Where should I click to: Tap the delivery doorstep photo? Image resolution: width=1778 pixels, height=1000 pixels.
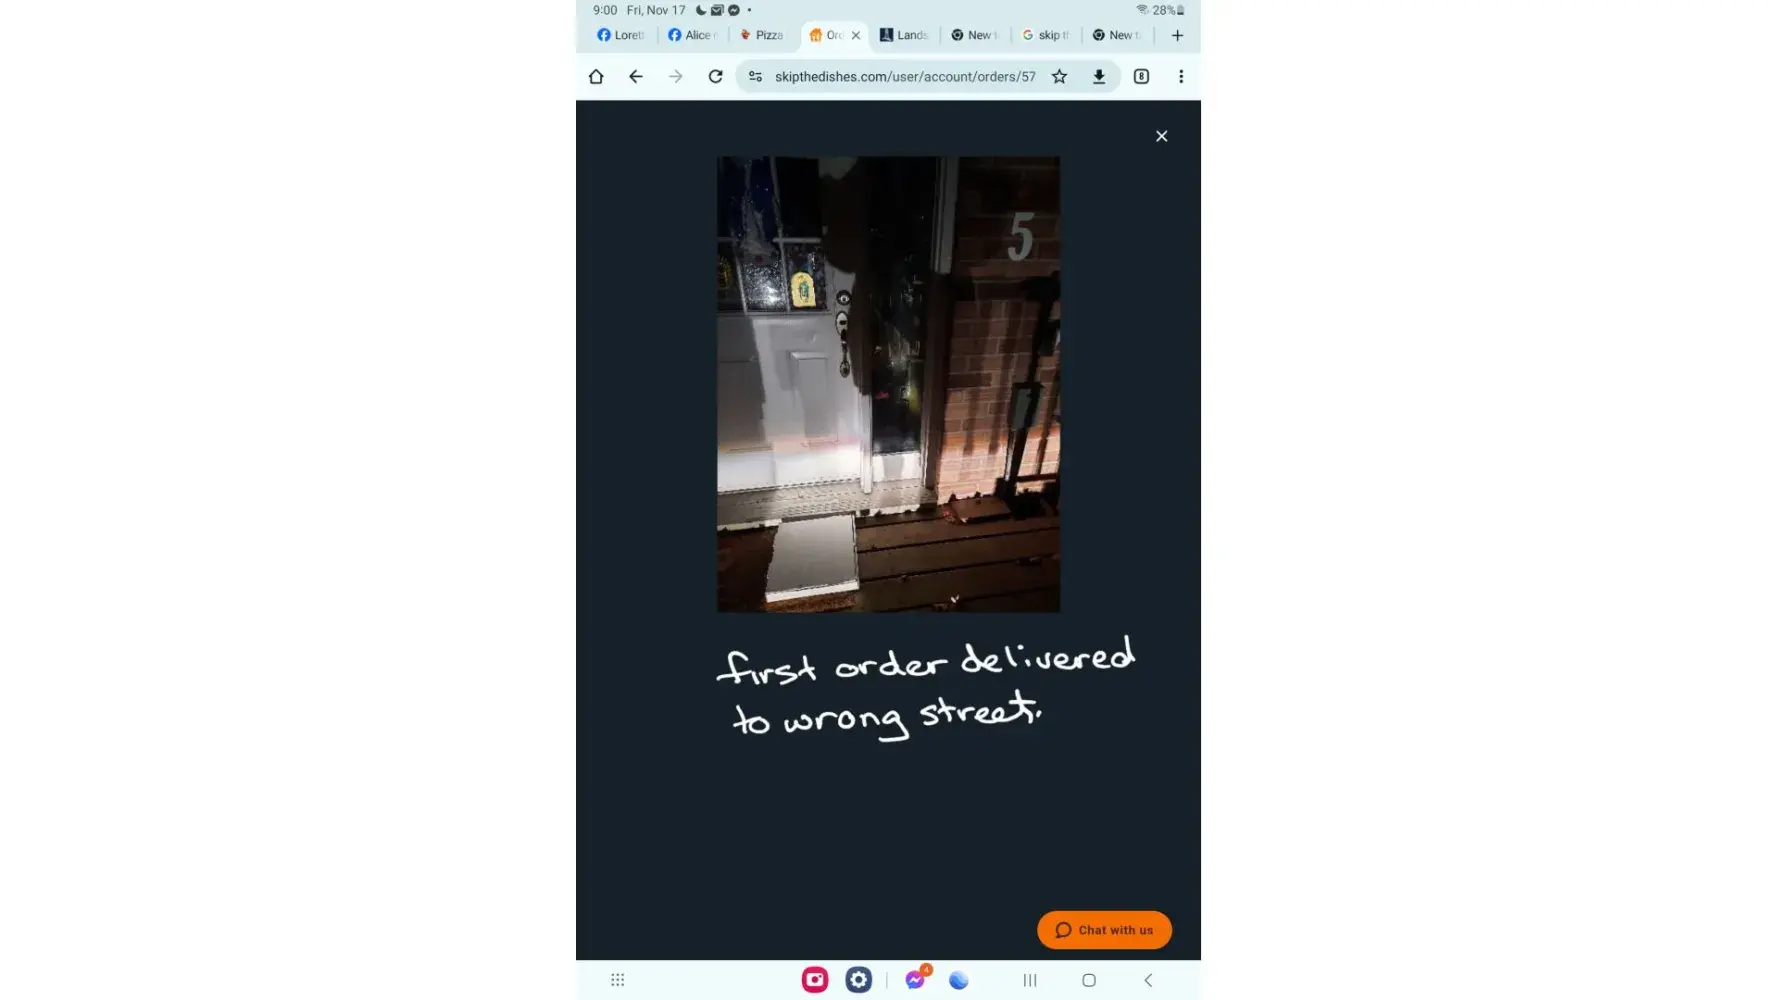[x=888, y=384]
